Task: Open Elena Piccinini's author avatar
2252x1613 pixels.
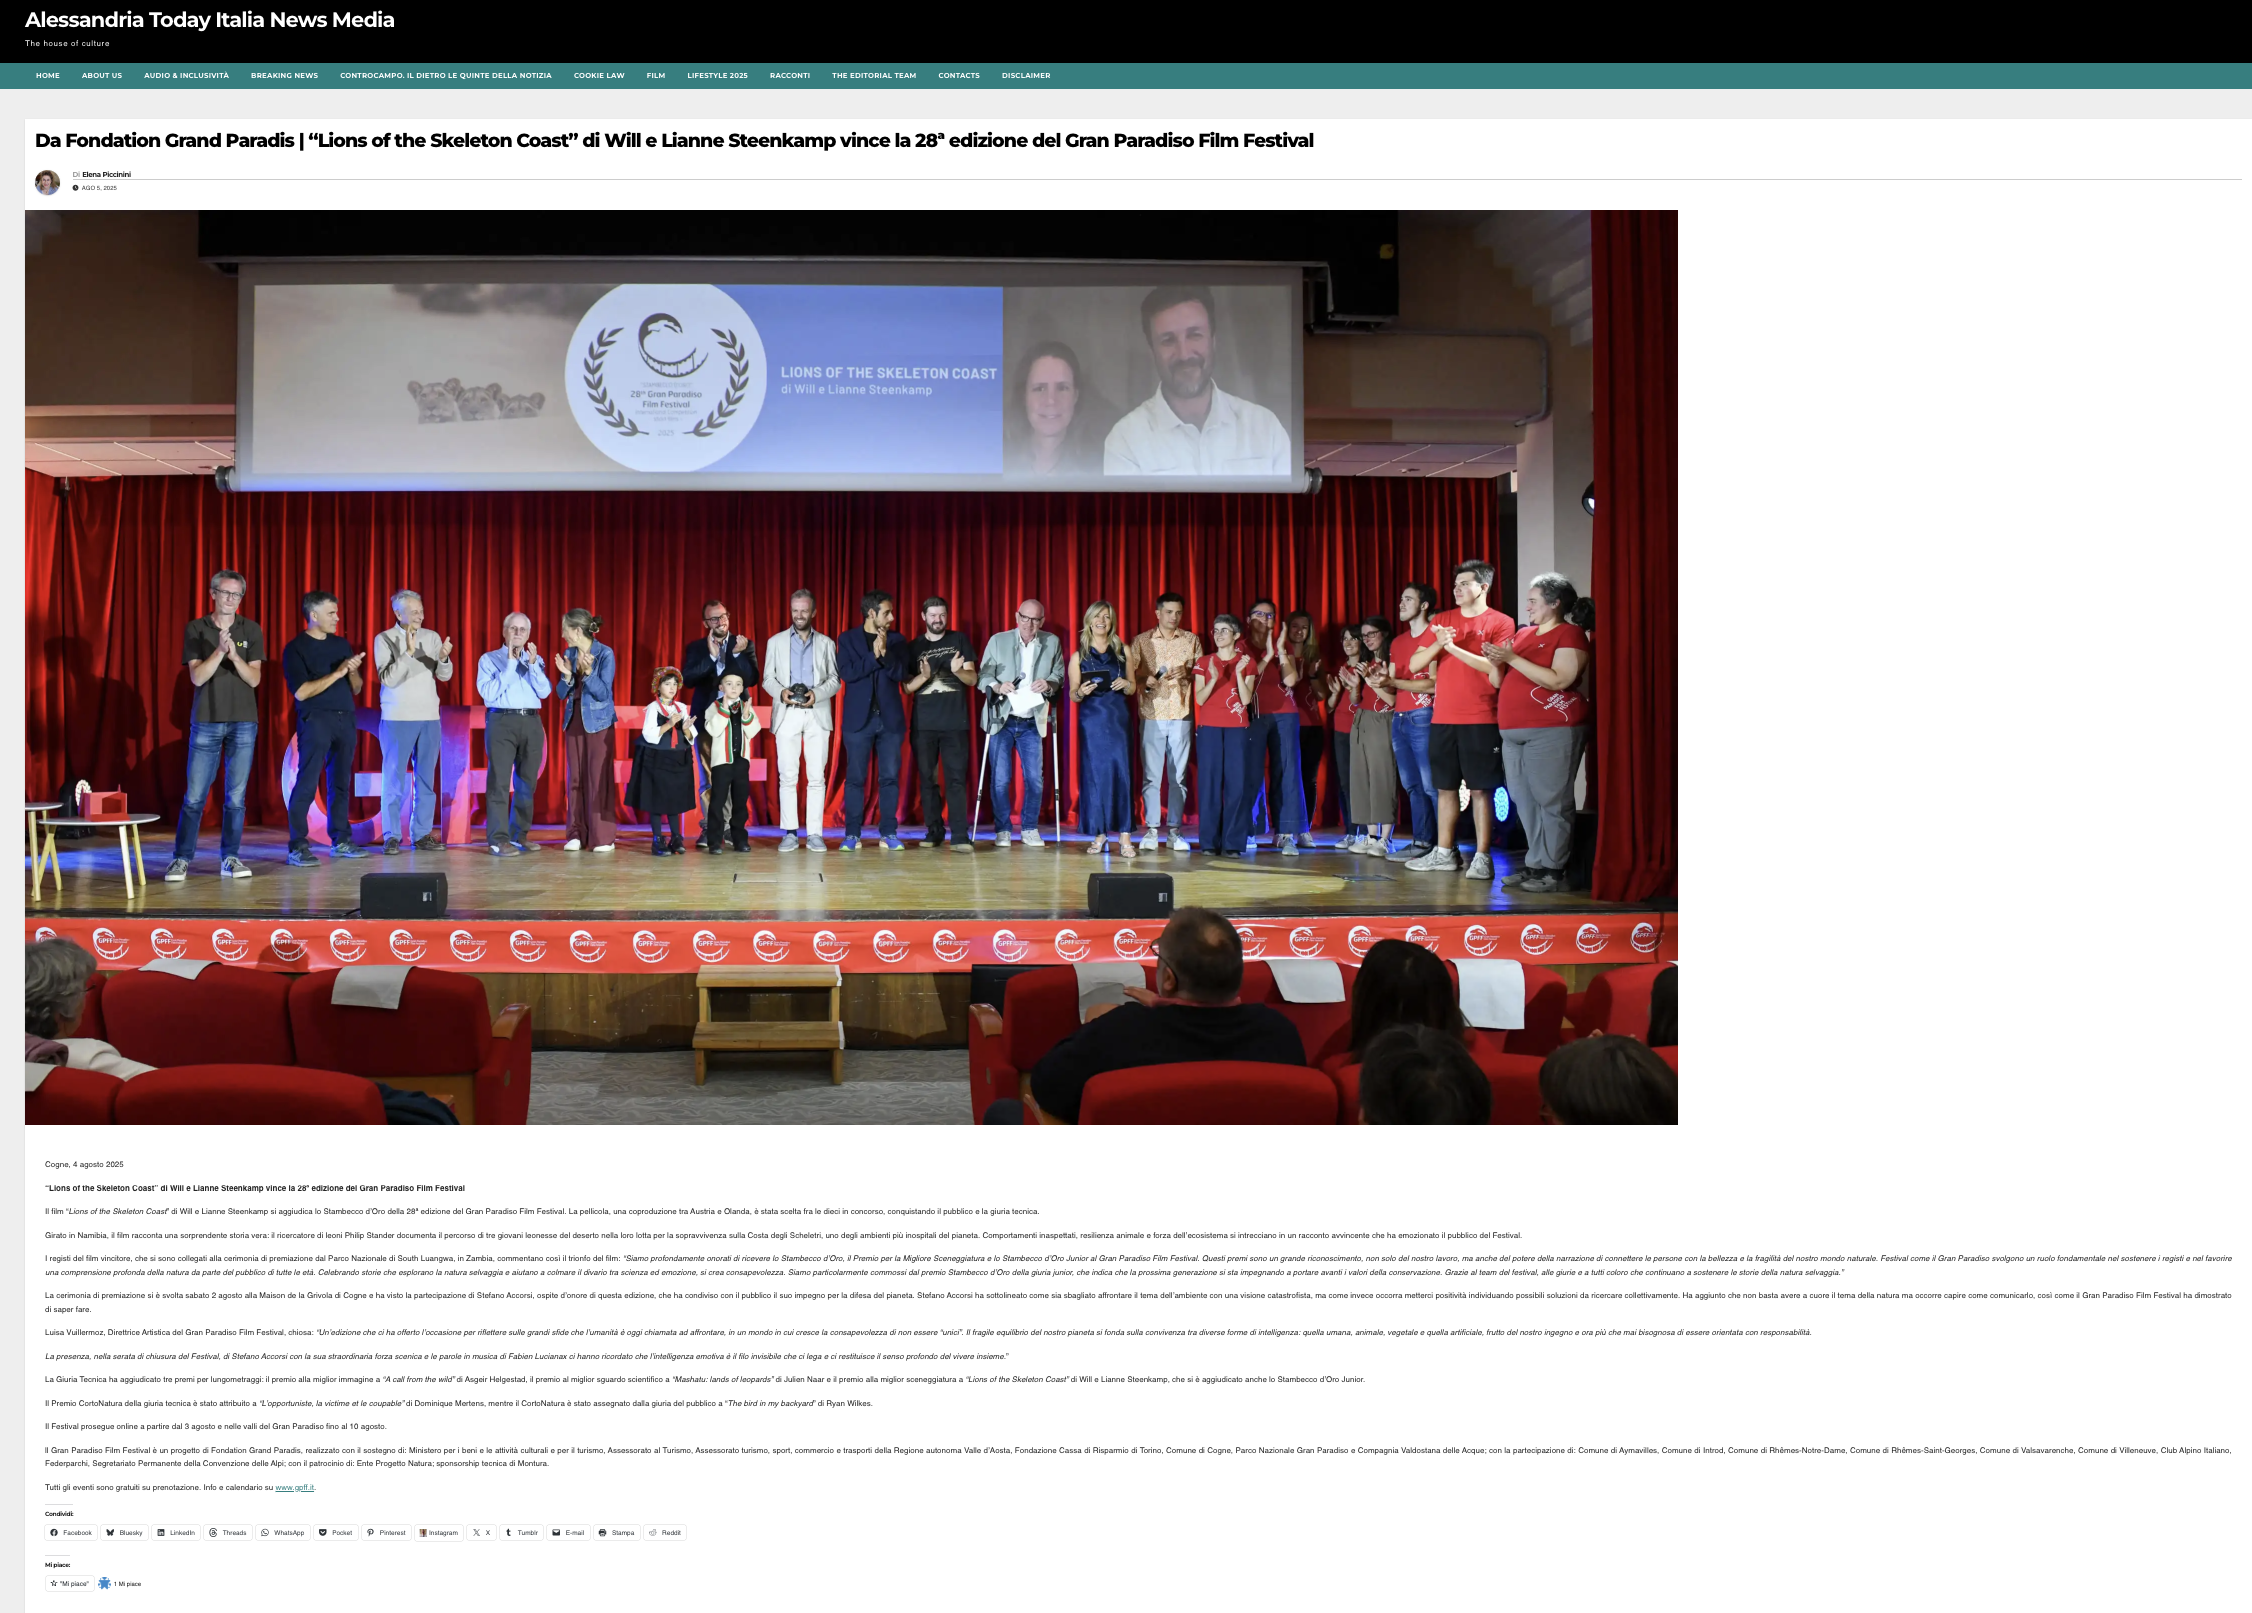Action: tap(47, 182)
